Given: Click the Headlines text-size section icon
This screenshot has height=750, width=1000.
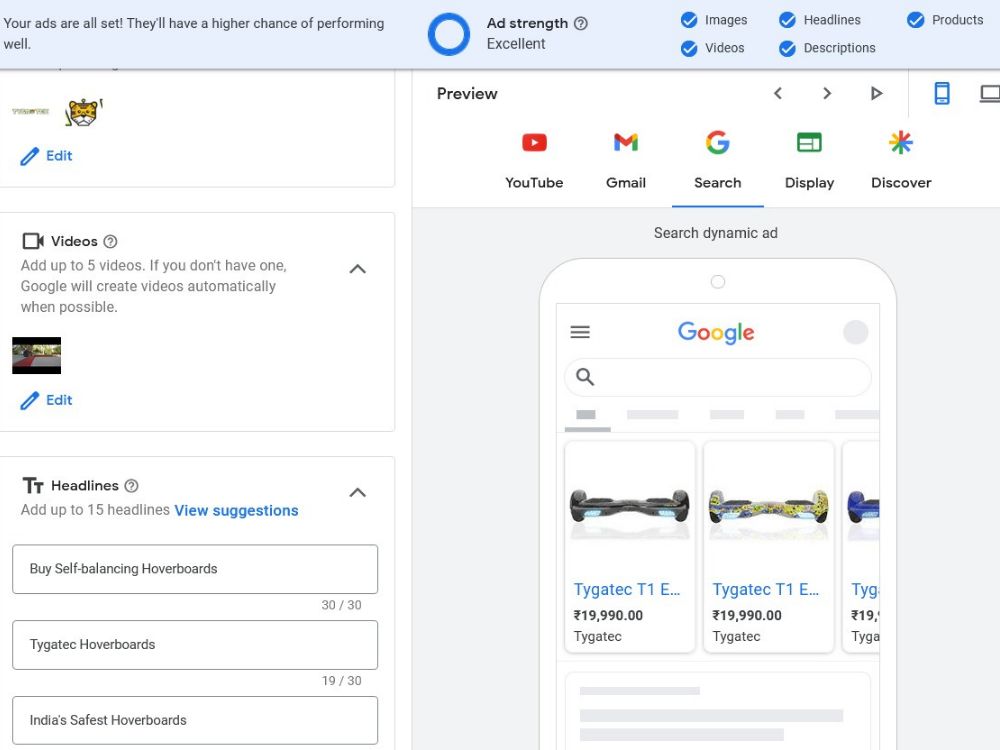Looking at the screenshot, I should point(33,485).
